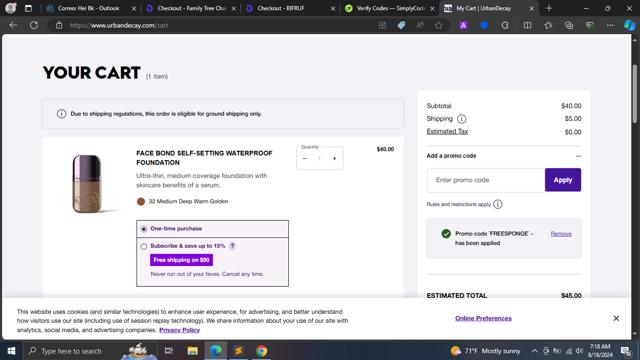This screenshot has height=360, width=640.
Task: Close the Checkout - RIFRUF tab
Action: 333,8
